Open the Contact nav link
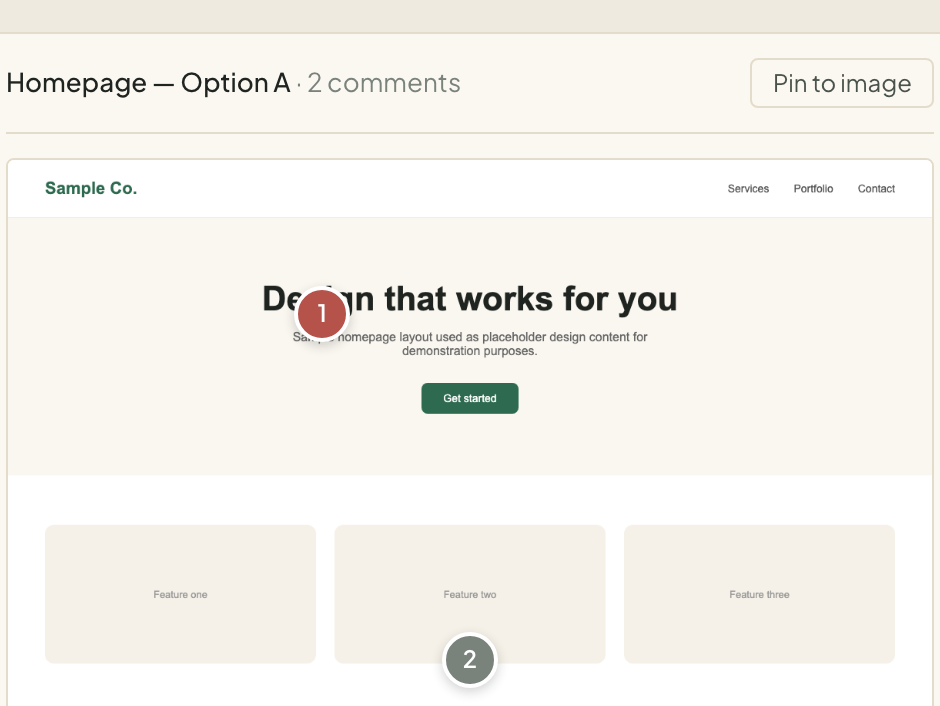The height and width of the screenshot is (706, 940). click(876, 189)
